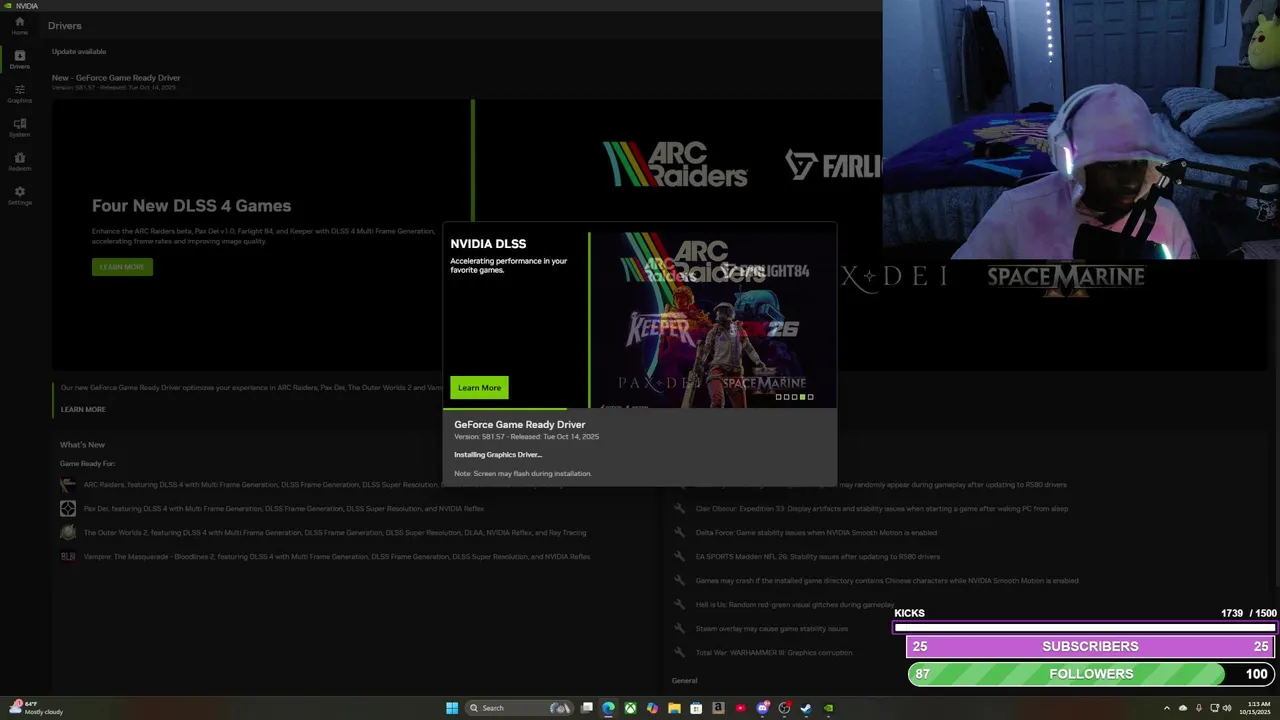Screen dimensions: 1280x720
Task: Click the Pax Dei logo in banner
Action: pyautogui.click(x=894, y=276)
